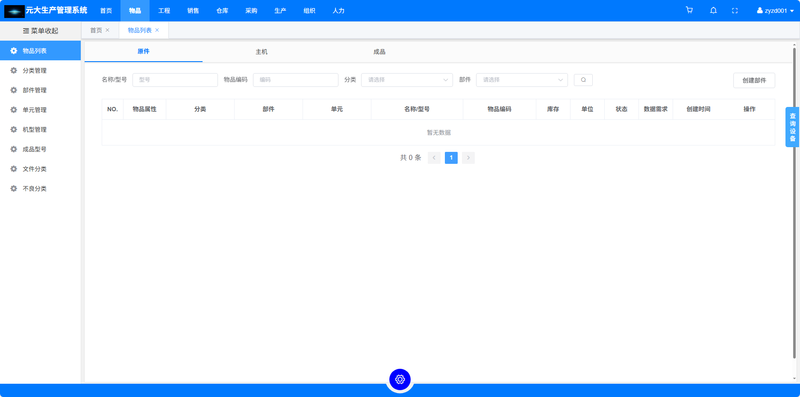Collapse the sidebar with 菜单收起
This screenshot has height=397, width=800.
coord(40,31)
